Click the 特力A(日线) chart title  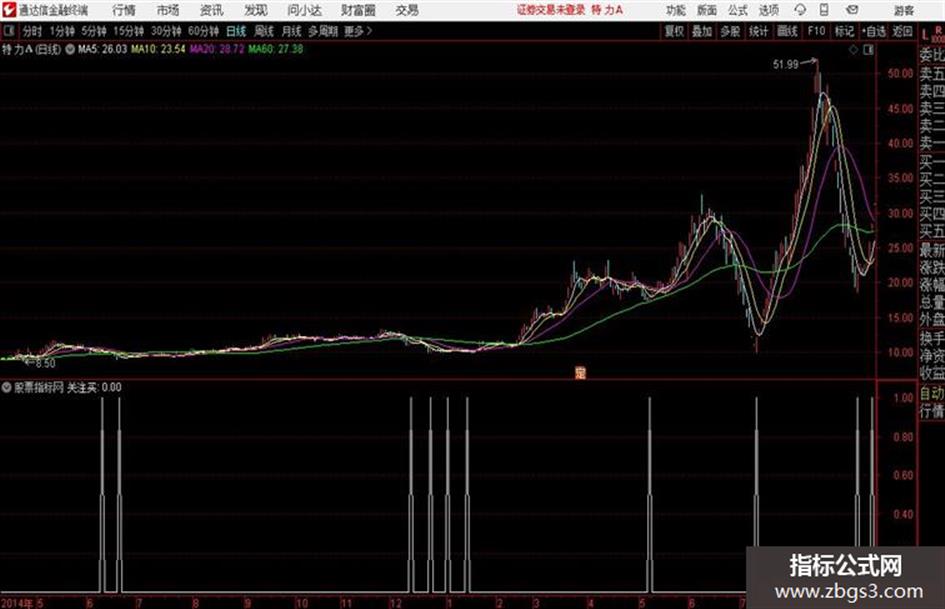[x=31, y=49]
